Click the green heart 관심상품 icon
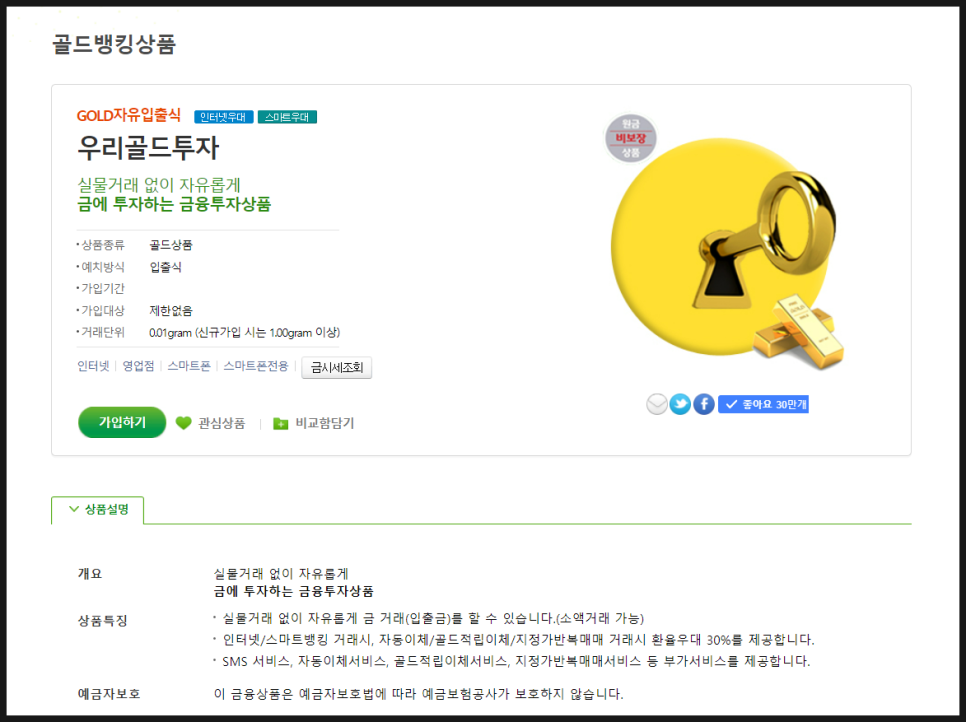 tap(183, 423)
